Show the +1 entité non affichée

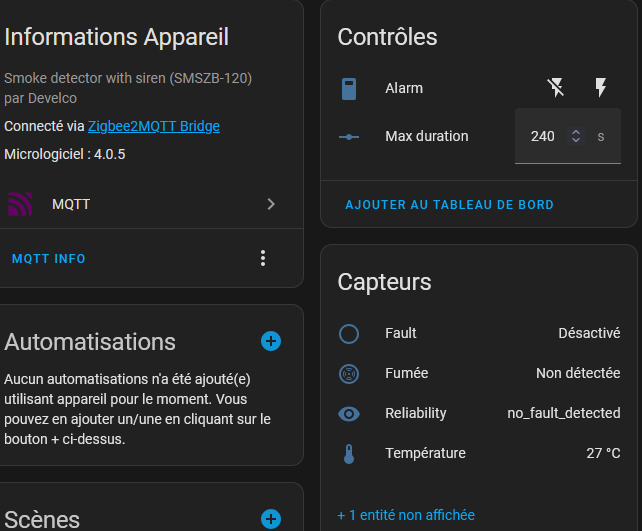[406, 515]
